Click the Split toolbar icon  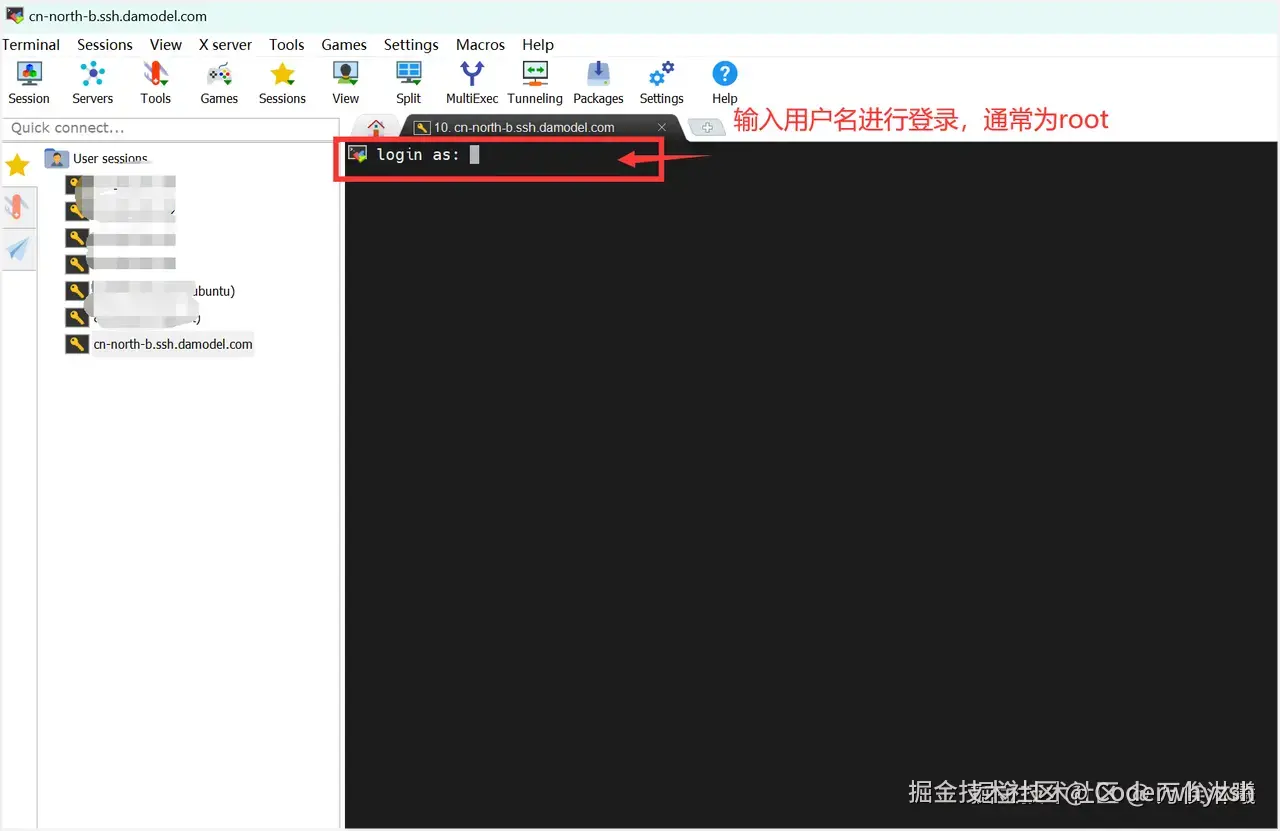pos(408,83)
